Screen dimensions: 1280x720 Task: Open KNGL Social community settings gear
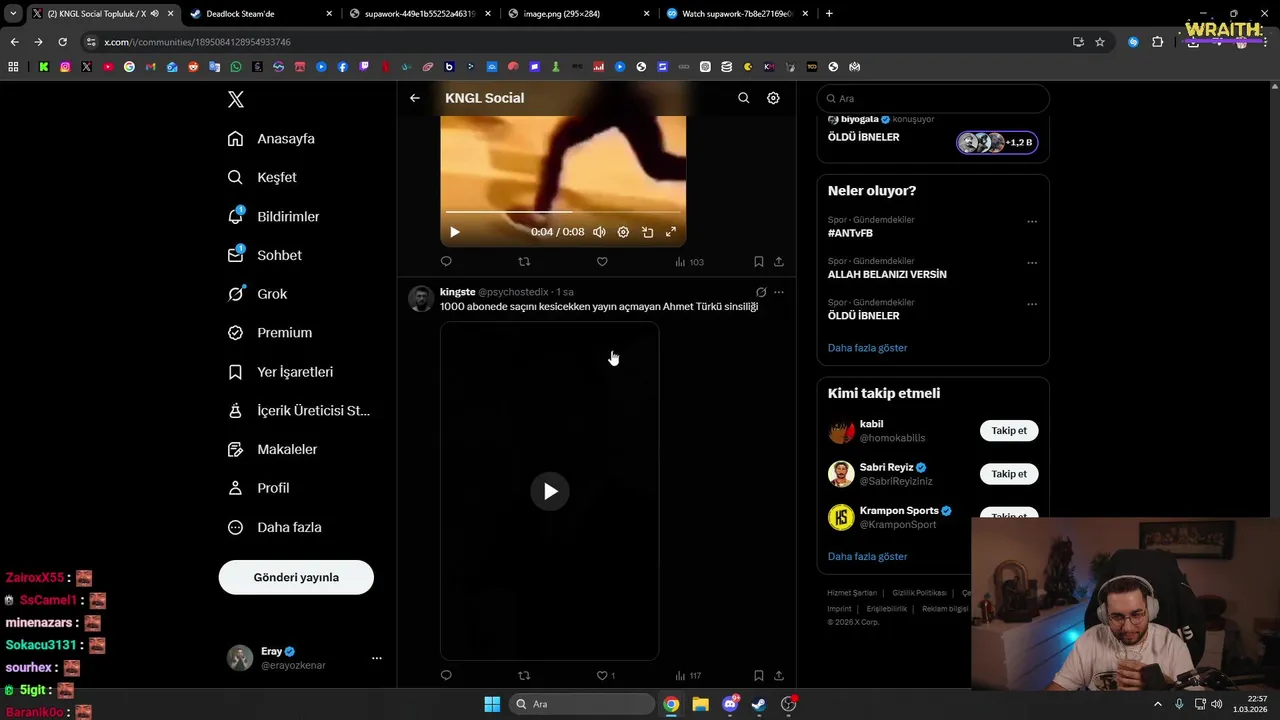tap(773, 98)
